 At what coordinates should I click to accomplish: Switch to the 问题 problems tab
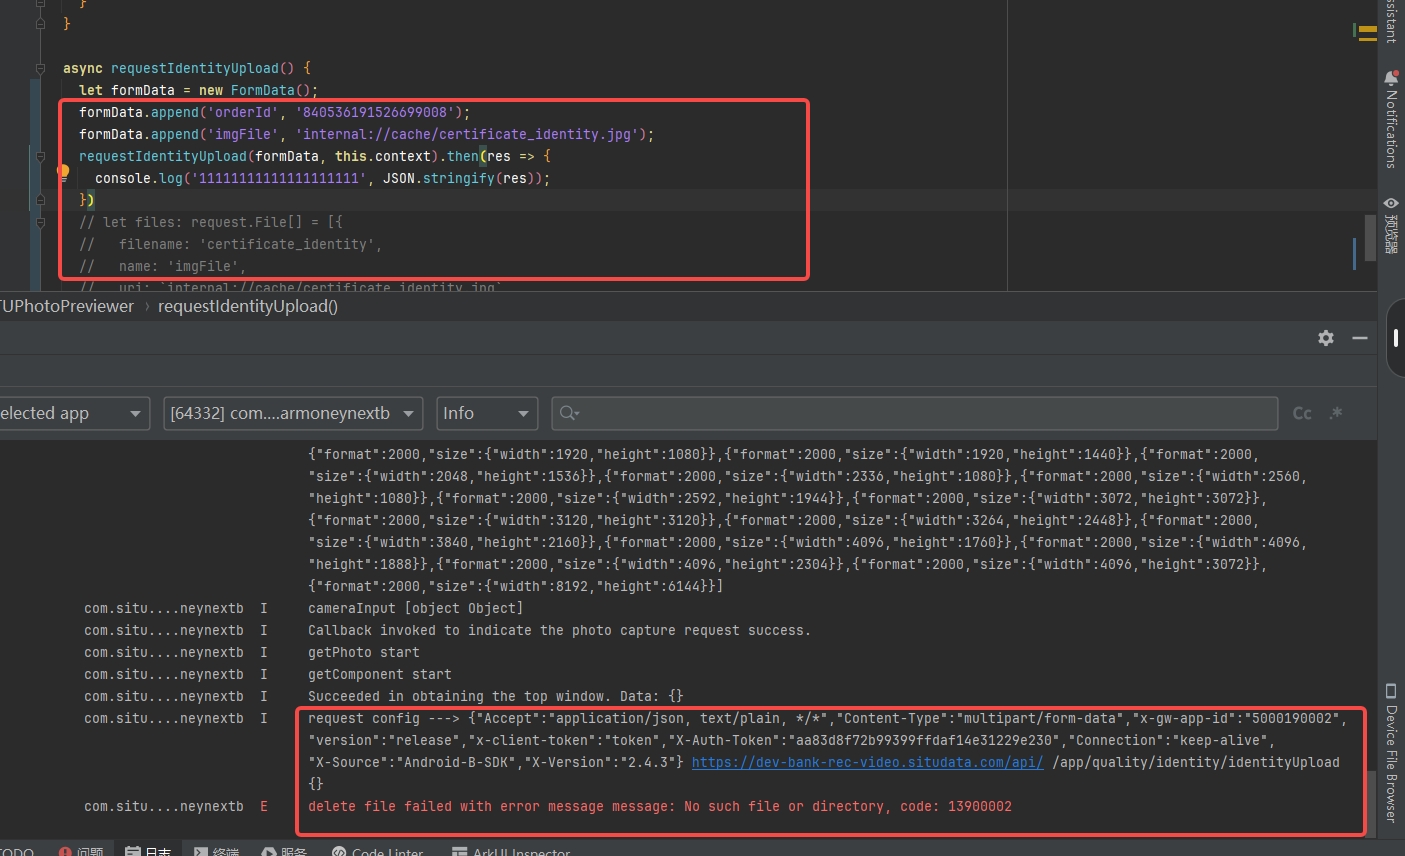pos(80,852)
